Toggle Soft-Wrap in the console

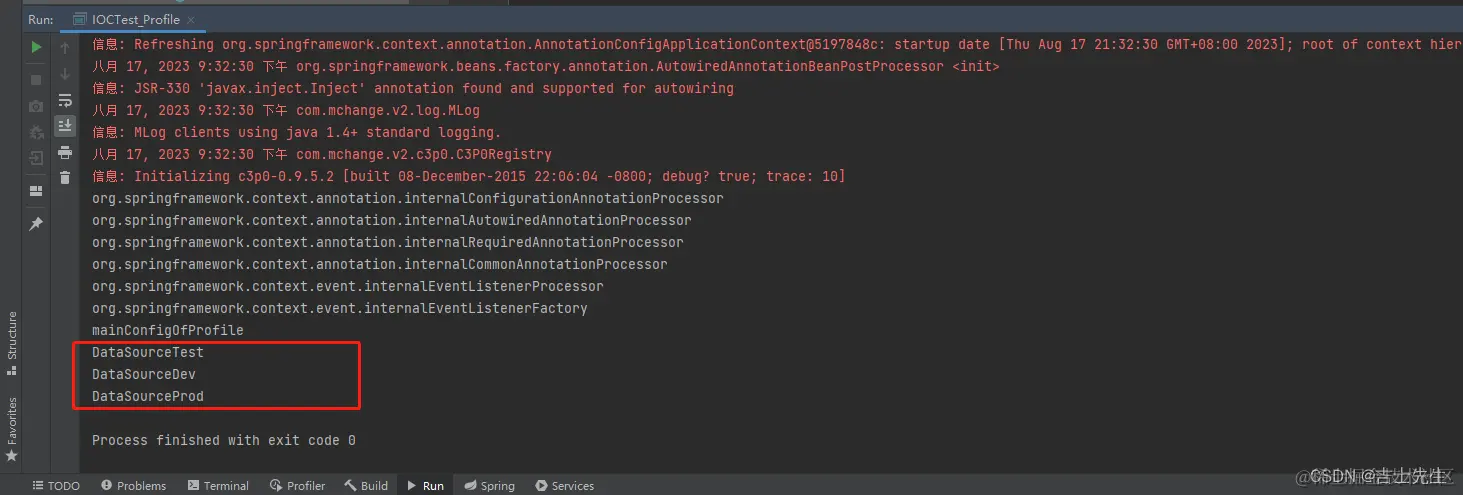65,100
